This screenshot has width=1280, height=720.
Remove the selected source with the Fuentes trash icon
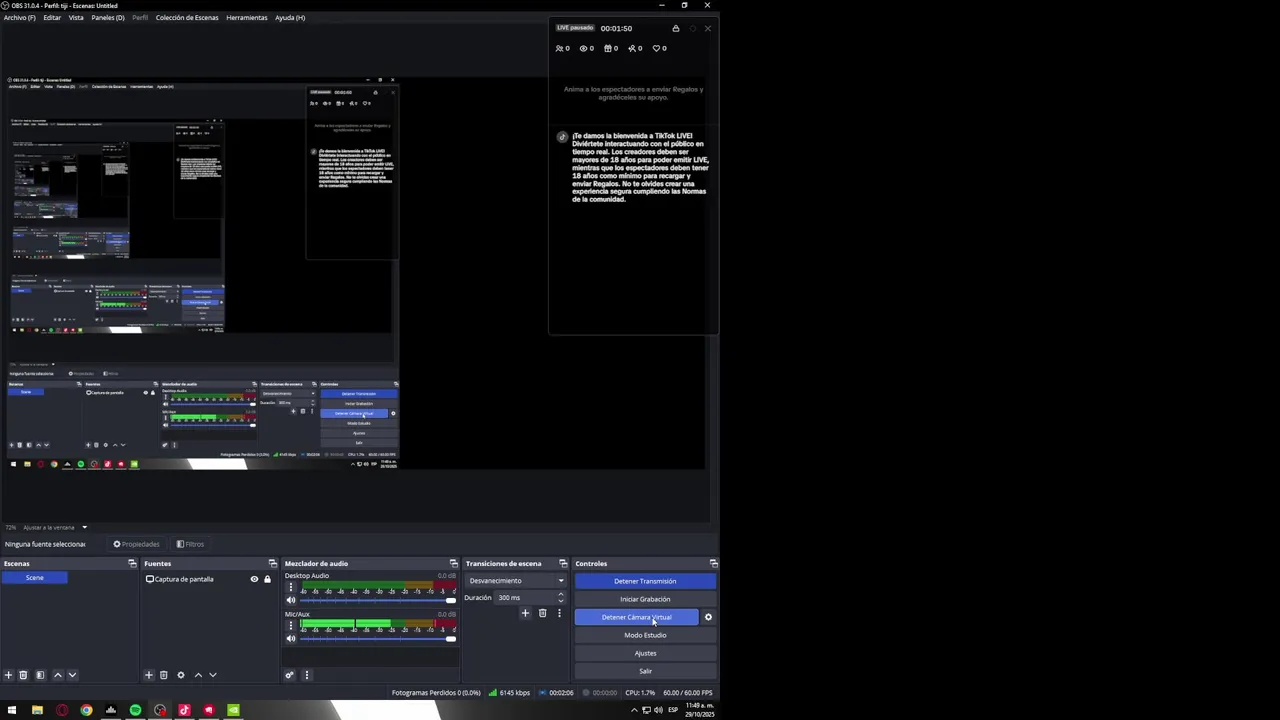[x=164, y=675]
